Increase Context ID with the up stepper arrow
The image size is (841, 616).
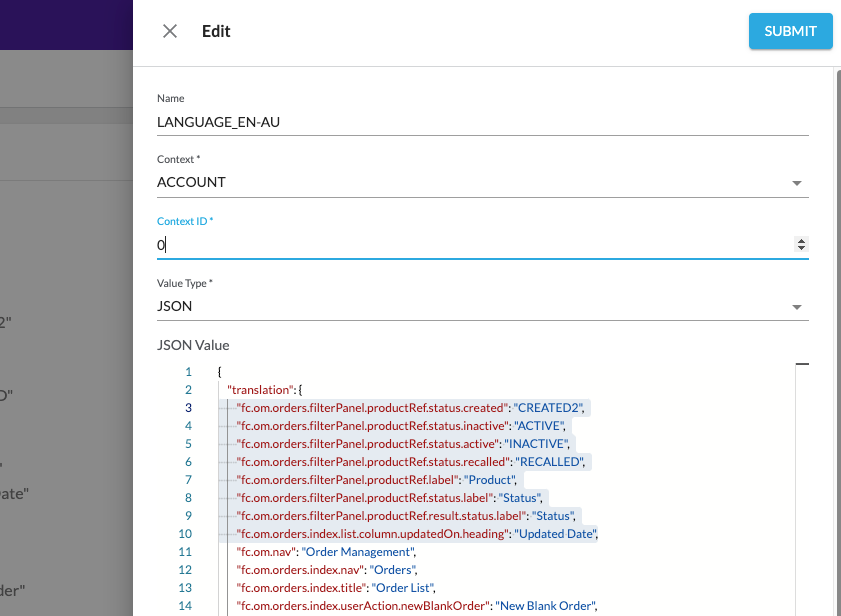tap(800, 240)
